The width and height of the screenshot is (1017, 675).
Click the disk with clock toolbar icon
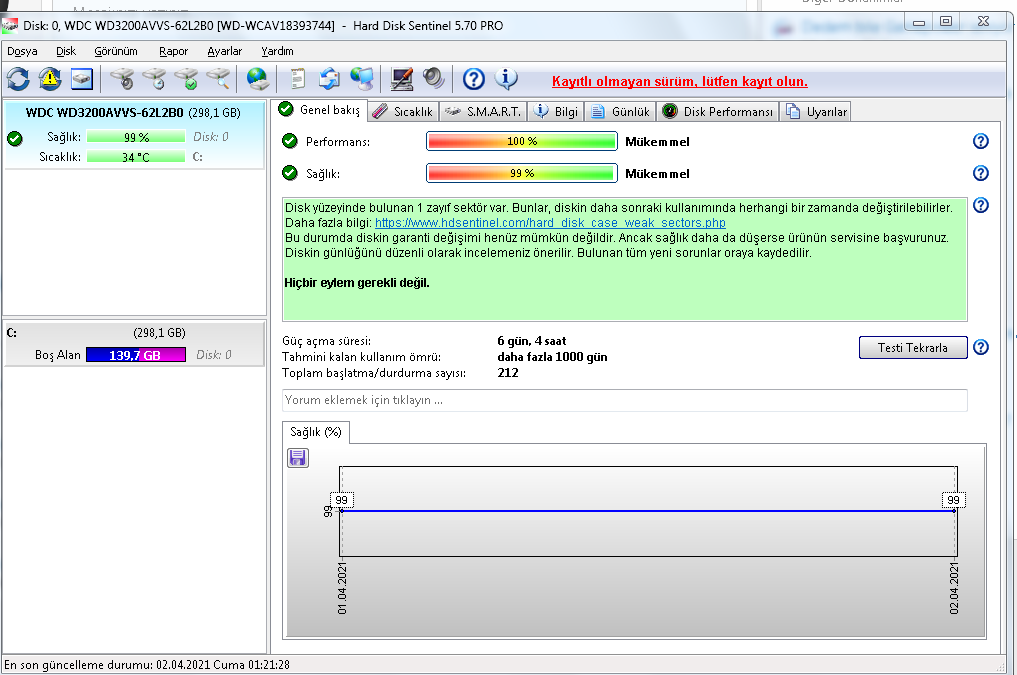point(154,80)
